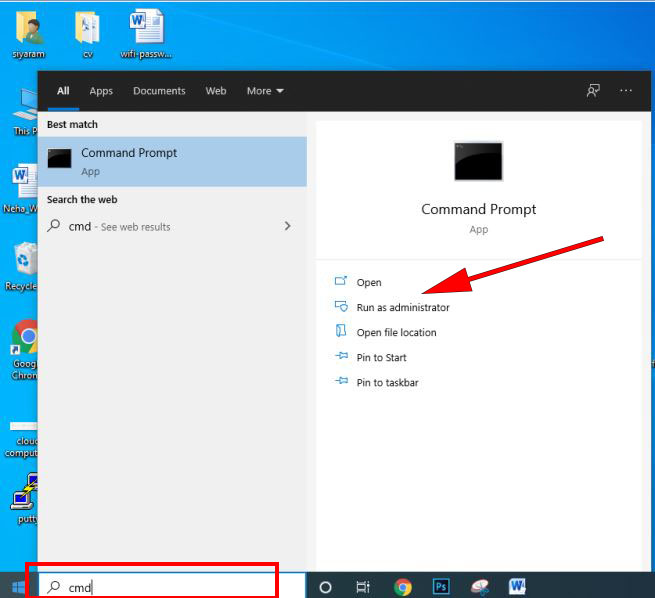Switch to the Web search tab
Viewport: 655px width, 598px height.
click(216, 91)
